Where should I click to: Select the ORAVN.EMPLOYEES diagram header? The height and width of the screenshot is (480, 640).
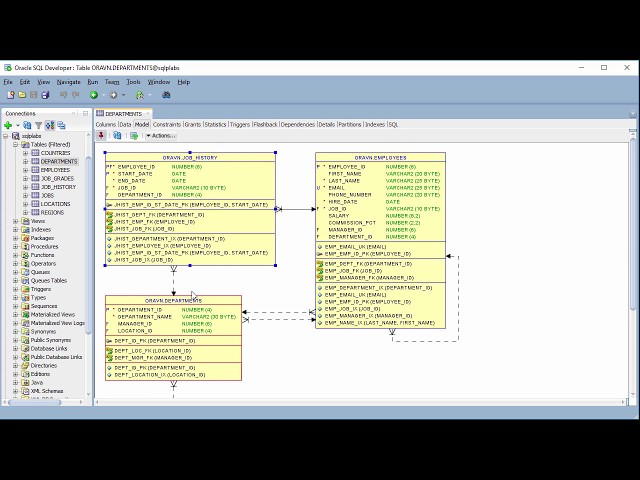point(380,157)
